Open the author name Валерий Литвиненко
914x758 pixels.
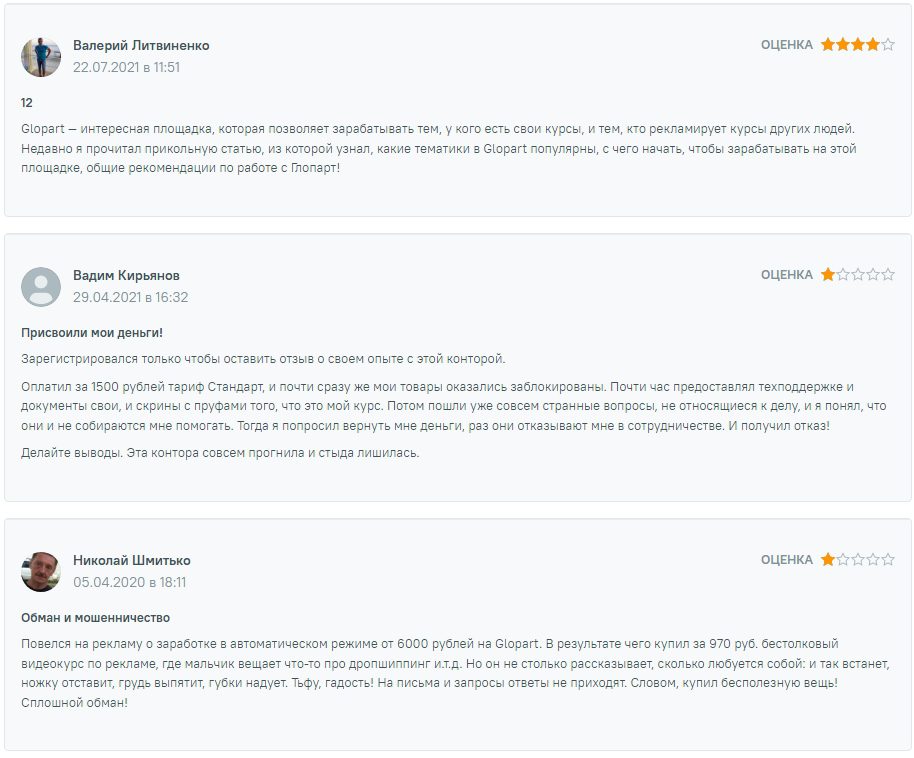[141, 46]
